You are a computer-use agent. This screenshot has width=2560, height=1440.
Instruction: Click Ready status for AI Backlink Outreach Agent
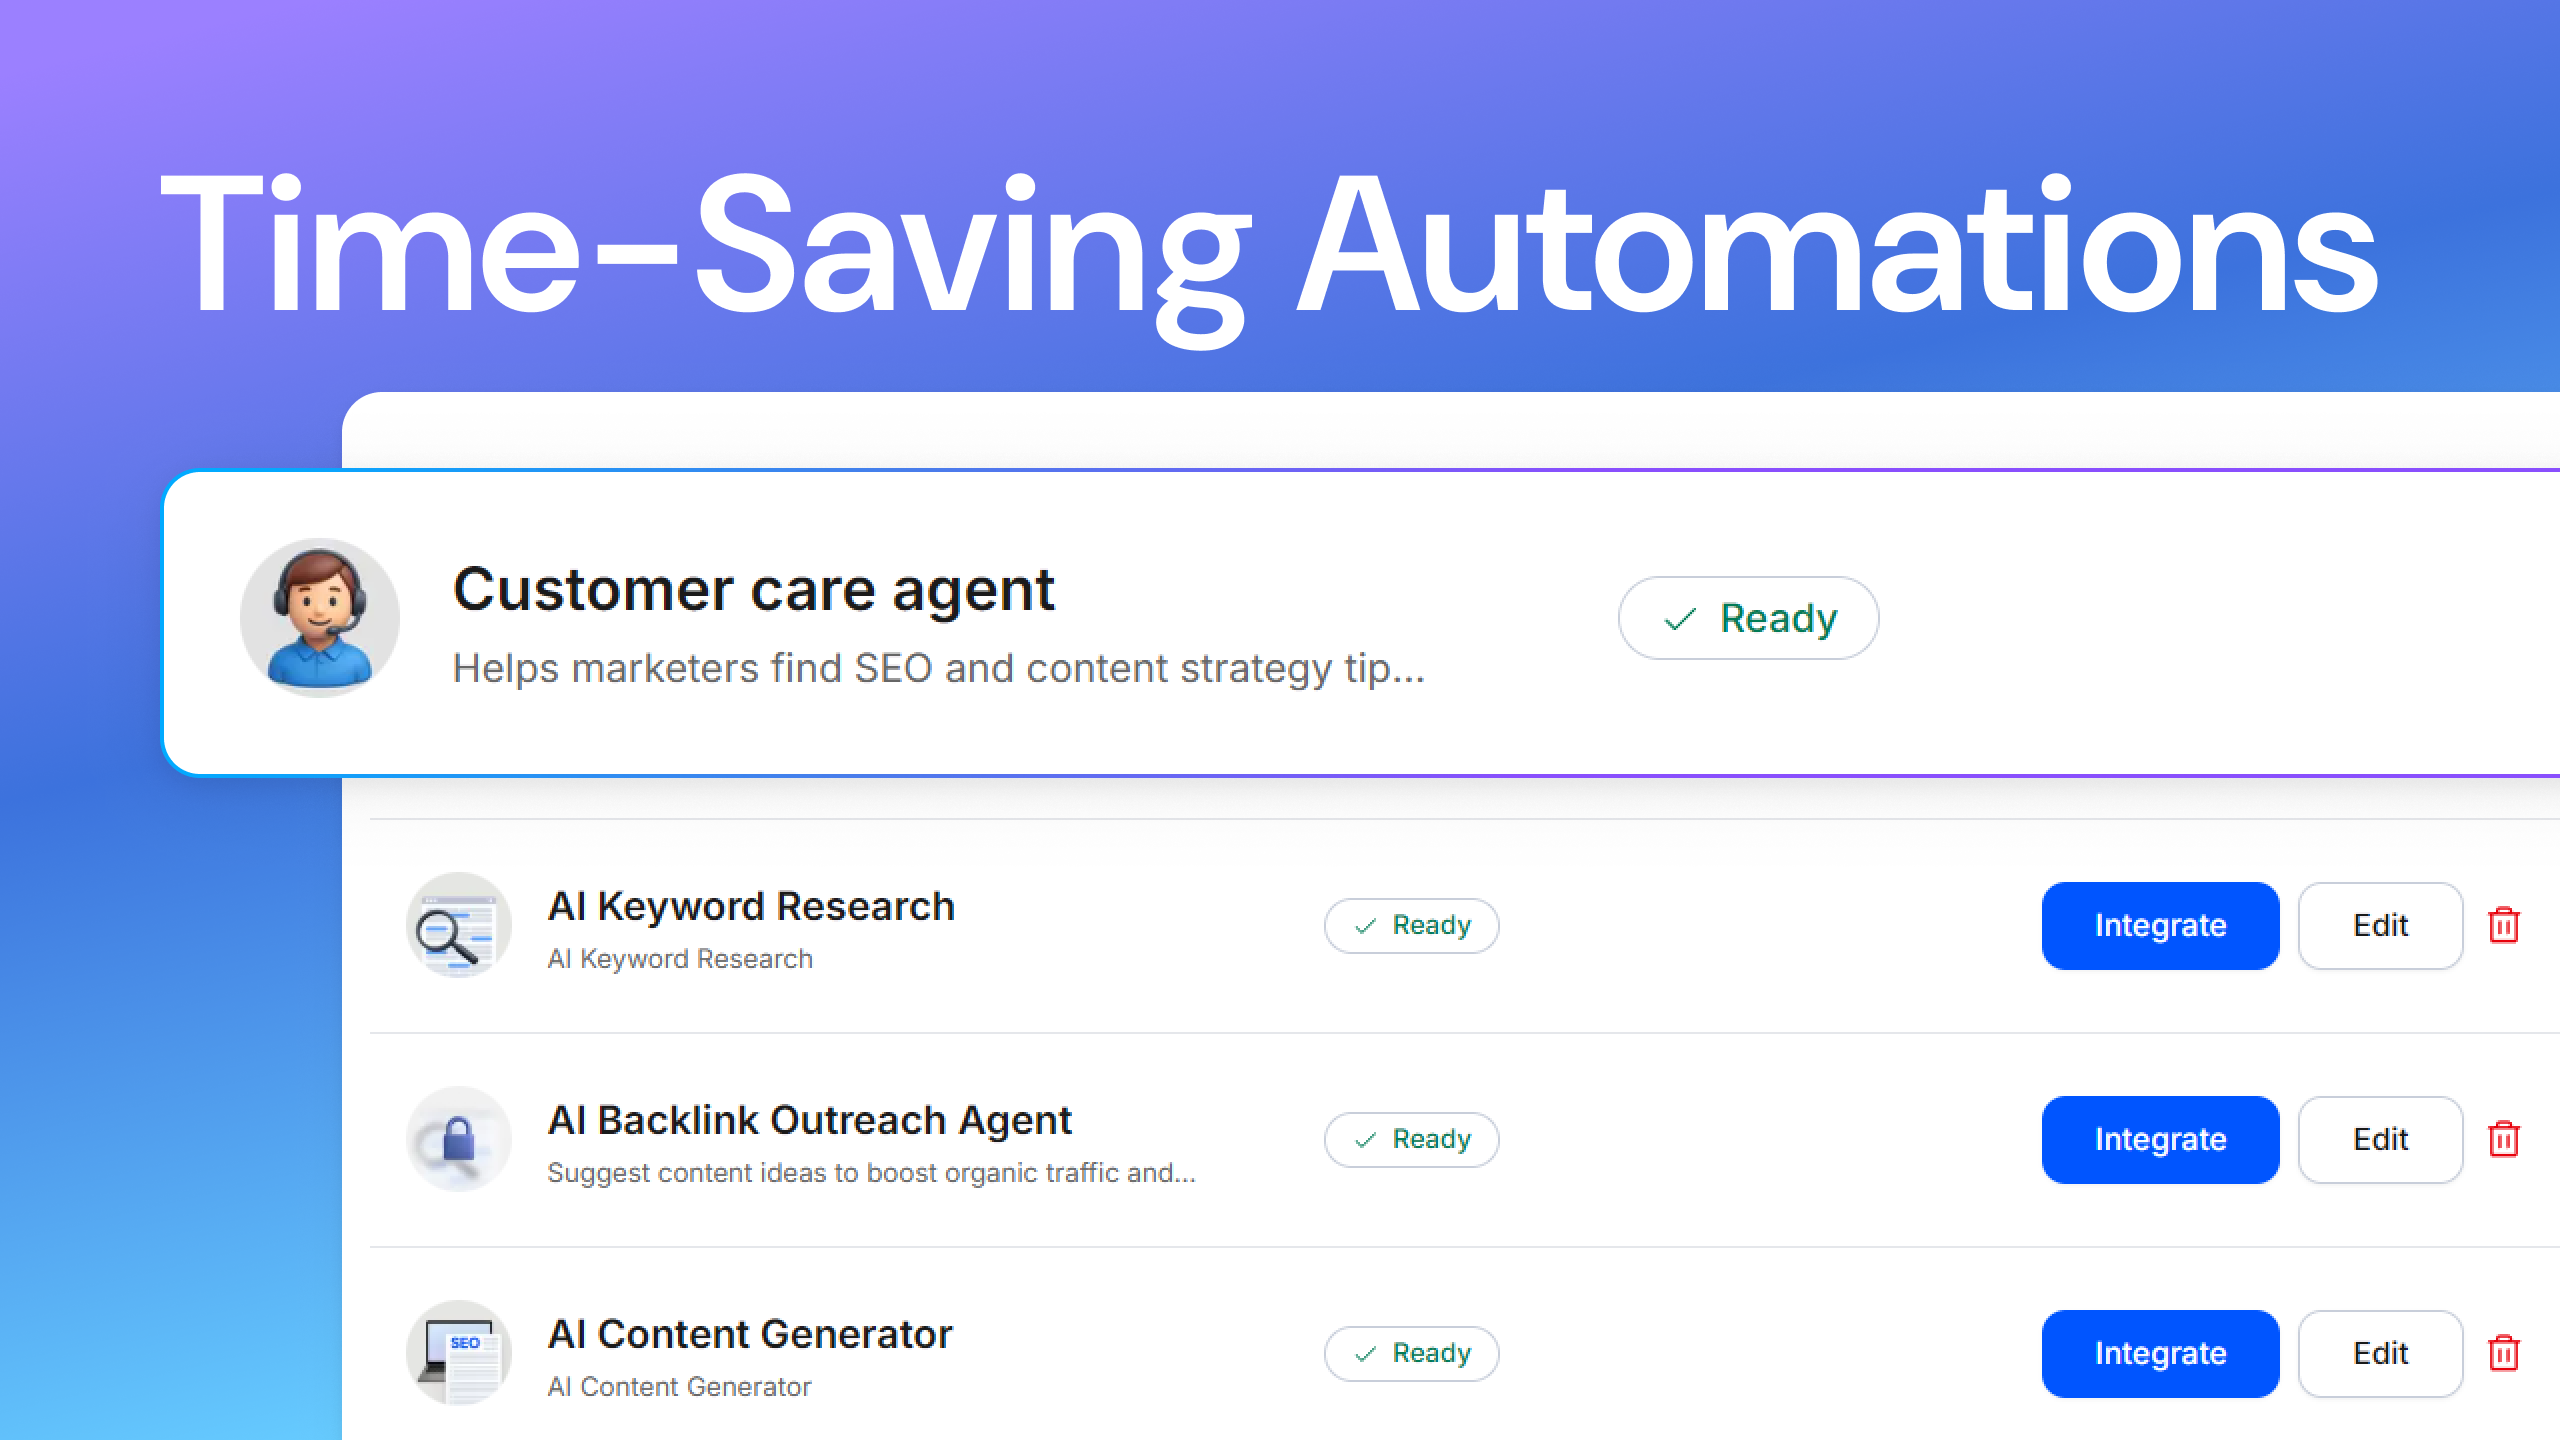tap(1412, 1140)
